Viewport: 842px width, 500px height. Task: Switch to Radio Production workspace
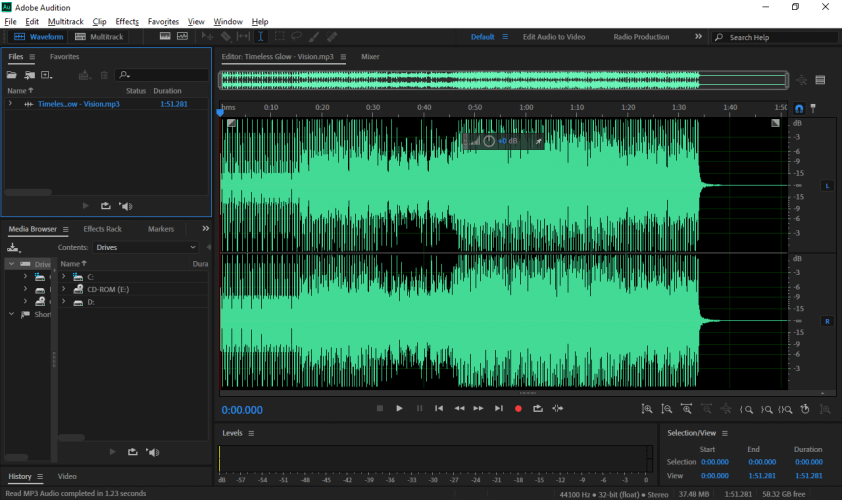pyautogui.click(x=641, y=37)
